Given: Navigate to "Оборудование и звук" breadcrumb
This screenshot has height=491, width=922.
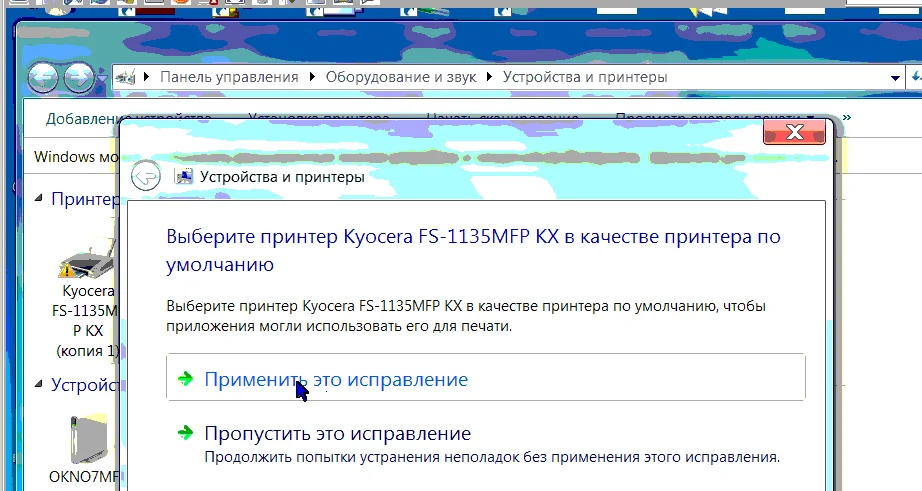Looking at the screenshot, I should click(x=401, y=77).
